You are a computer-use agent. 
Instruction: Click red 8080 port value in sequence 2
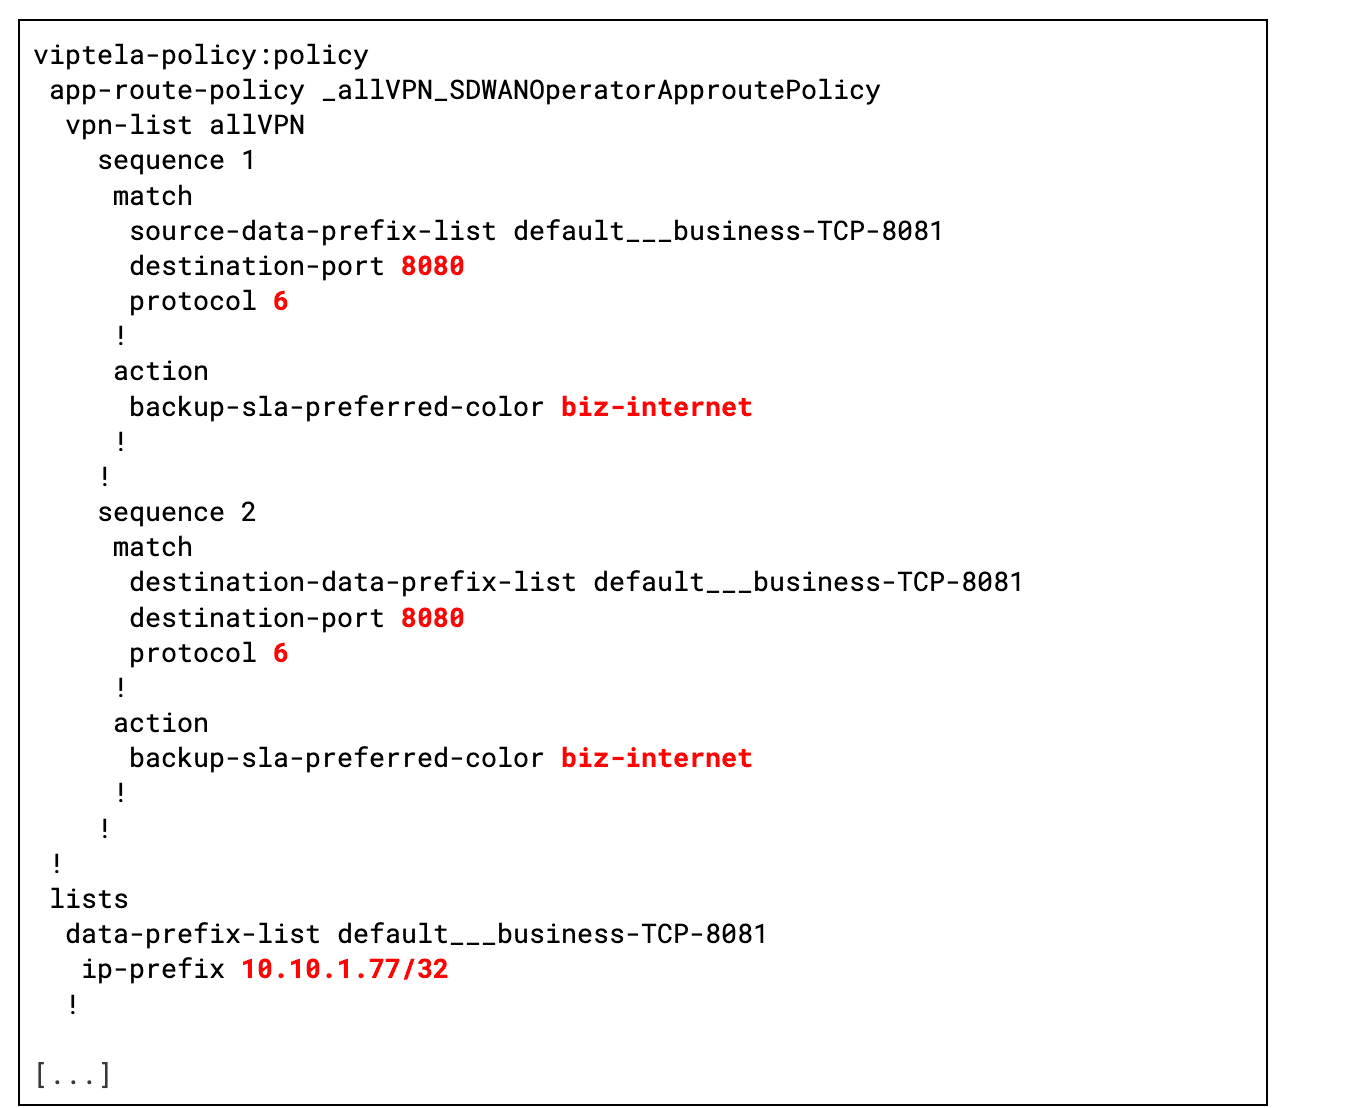(432, 618)
